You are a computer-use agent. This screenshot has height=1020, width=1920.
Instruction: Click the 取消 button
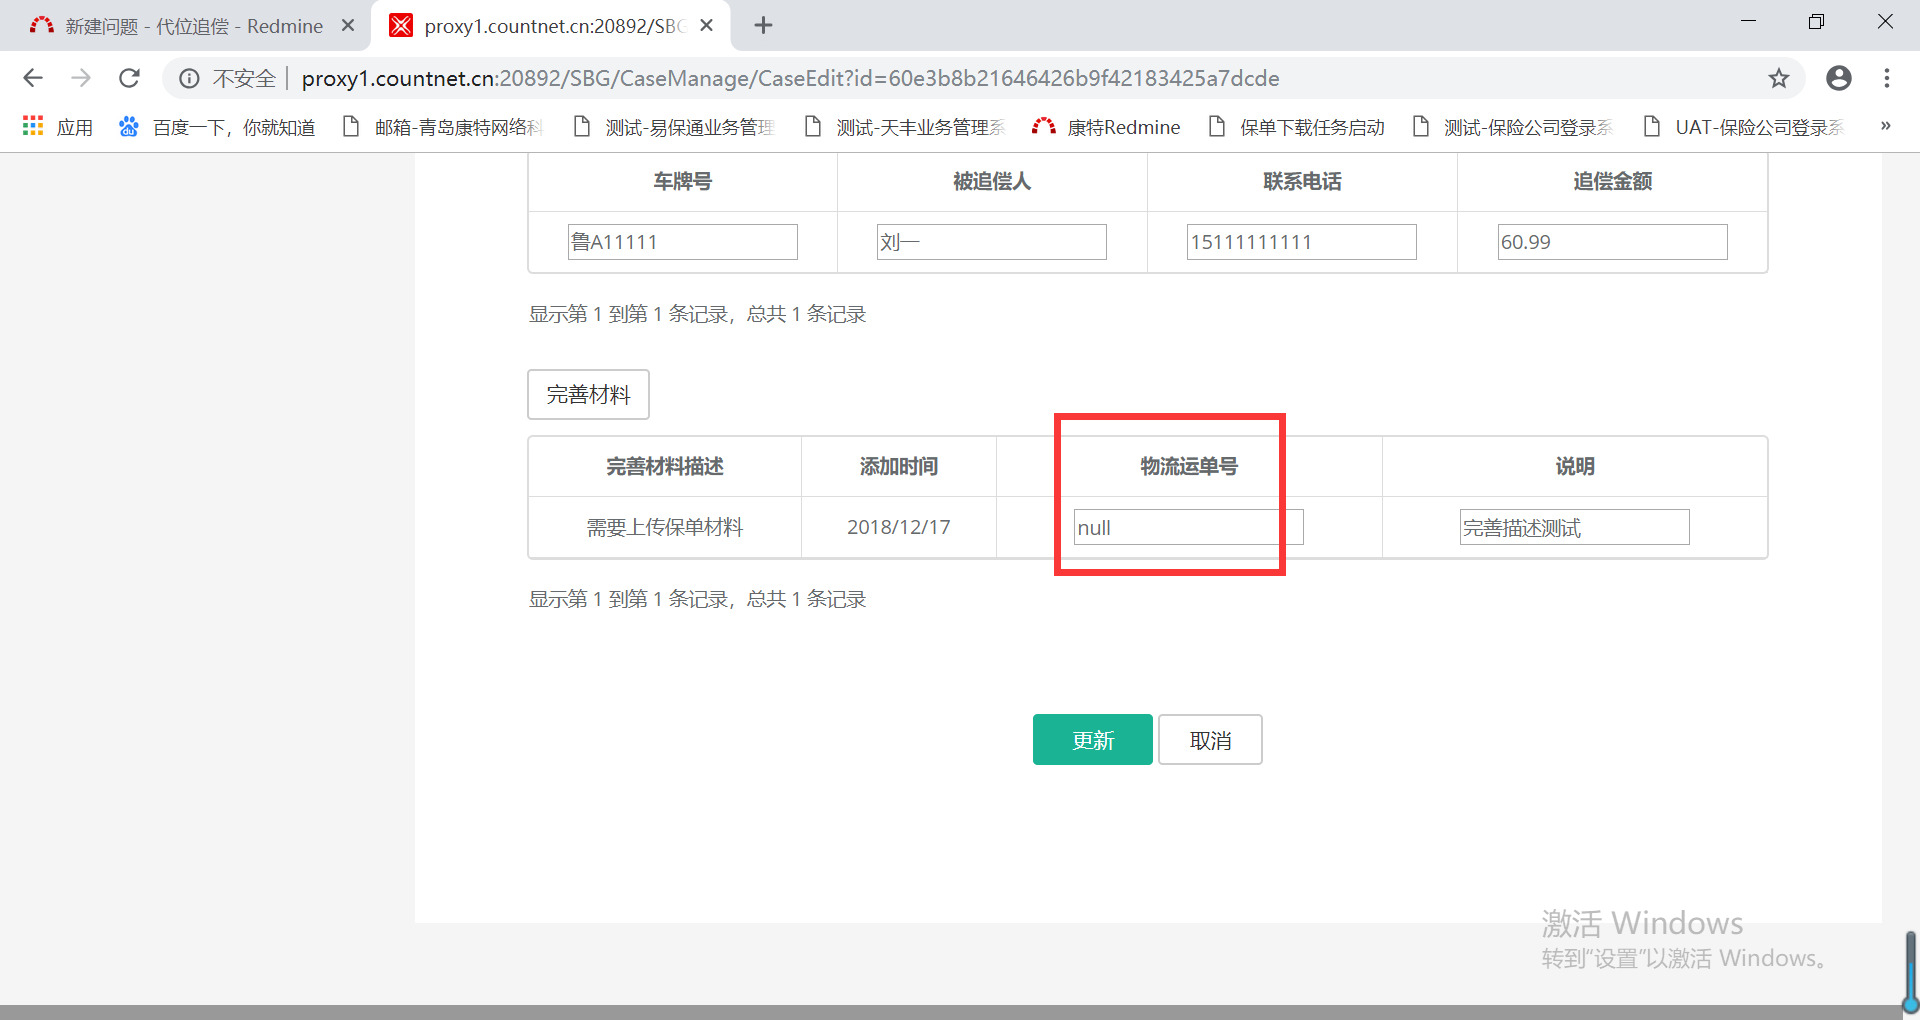click(1211, 740)
